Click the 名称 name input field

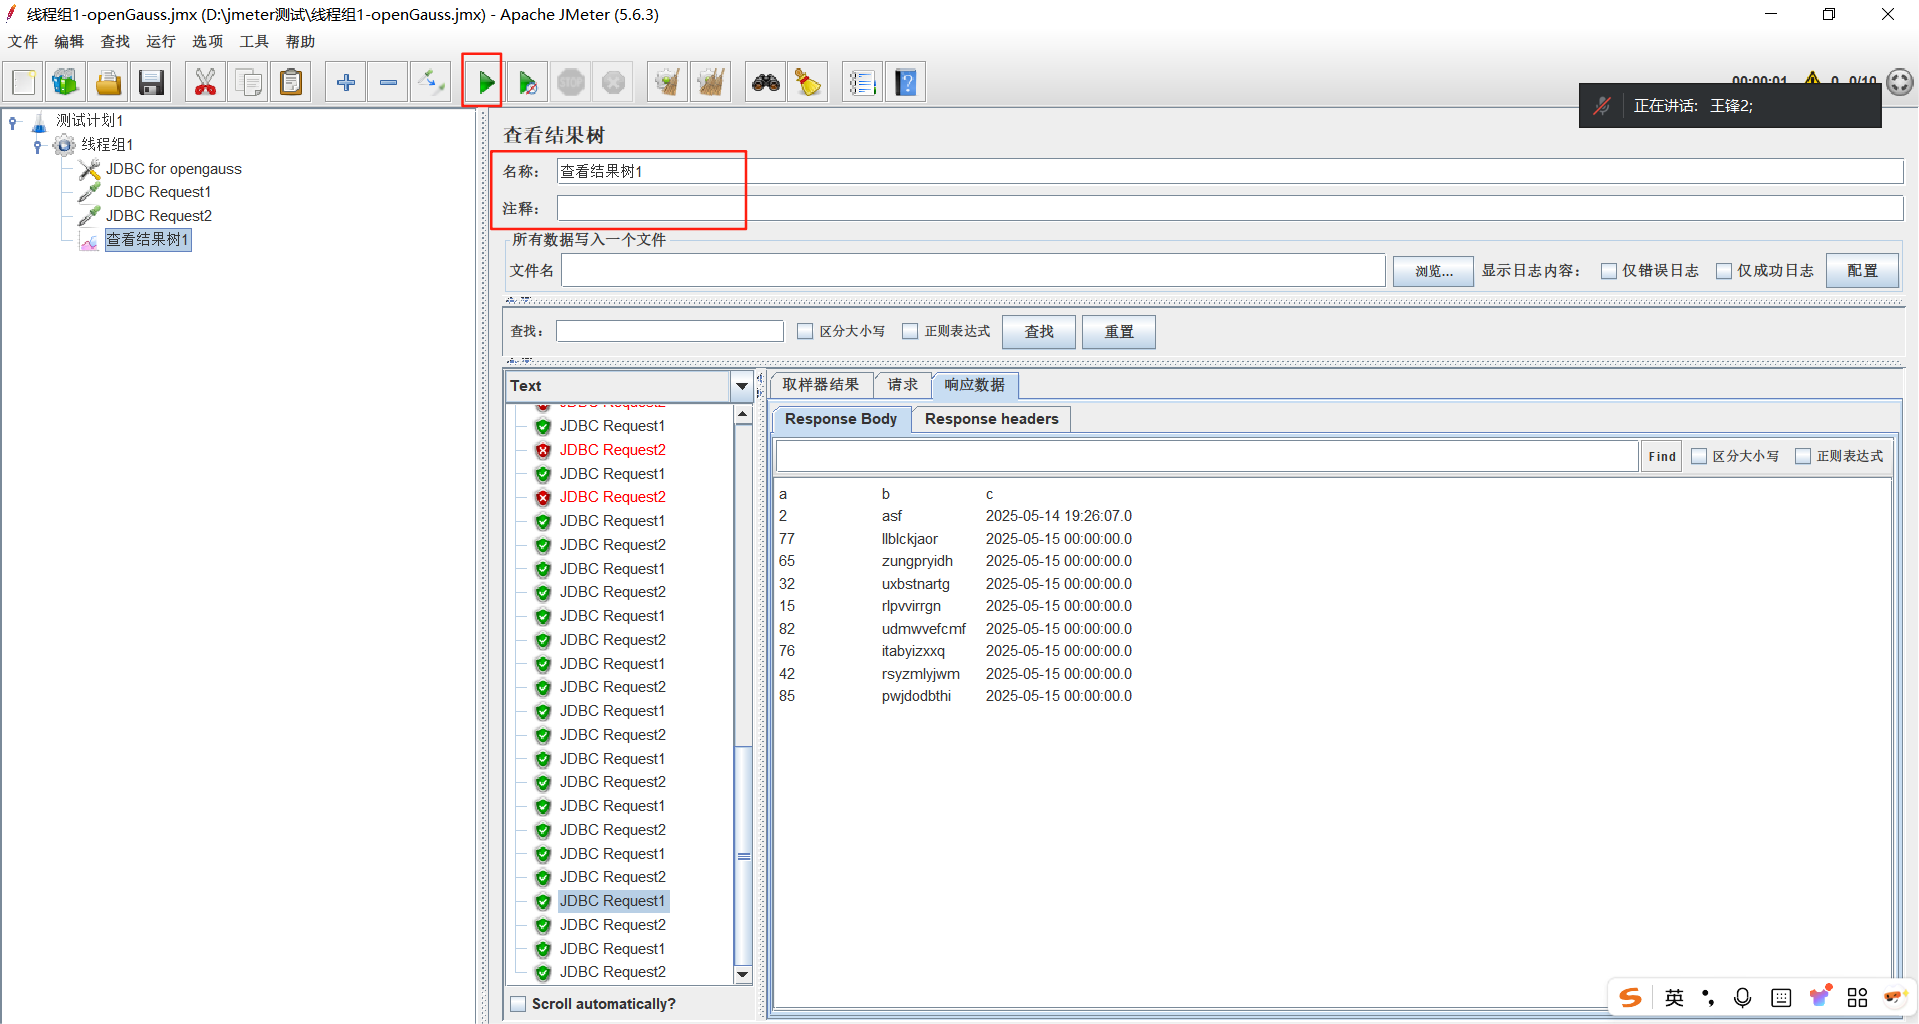[1229, 172]
